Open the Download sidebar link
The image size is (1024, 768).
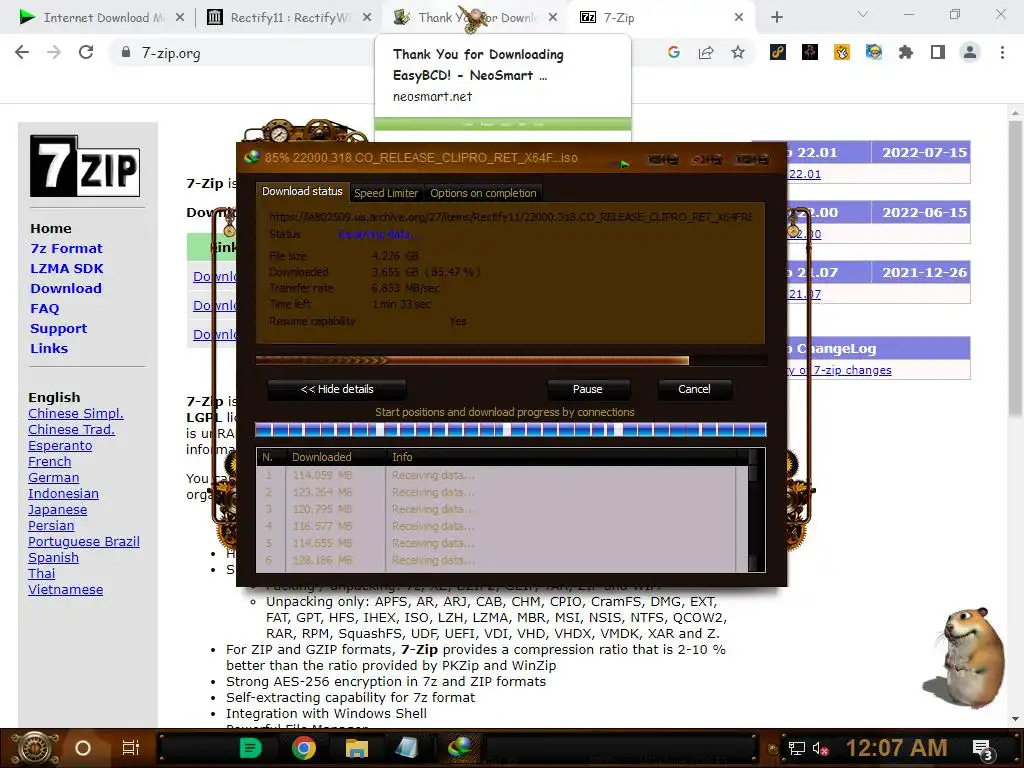(x=66, y=288)
